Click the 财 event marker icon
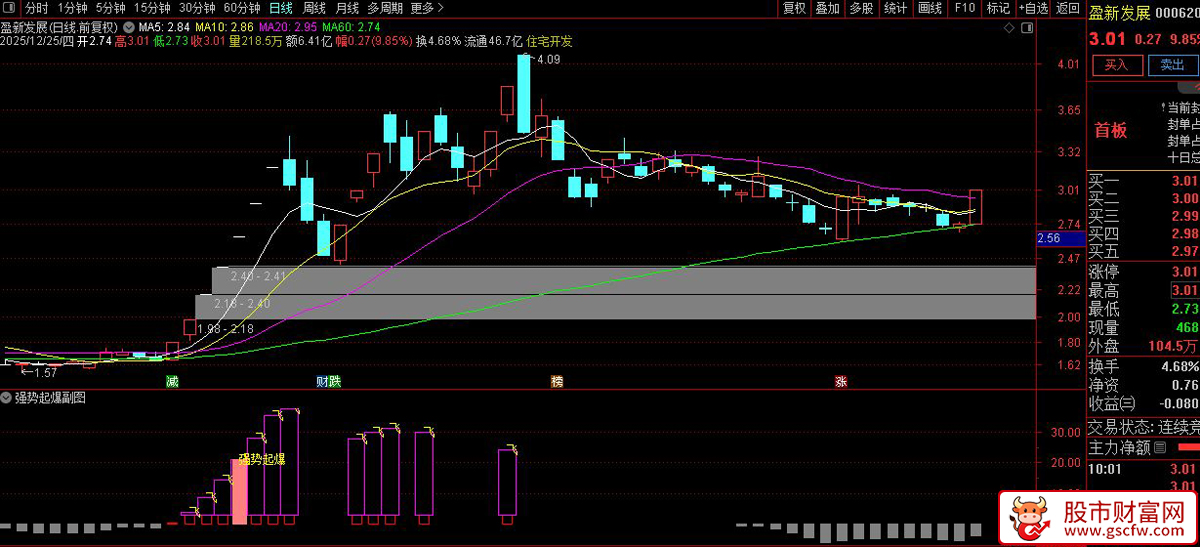 (x=322, y=381)
